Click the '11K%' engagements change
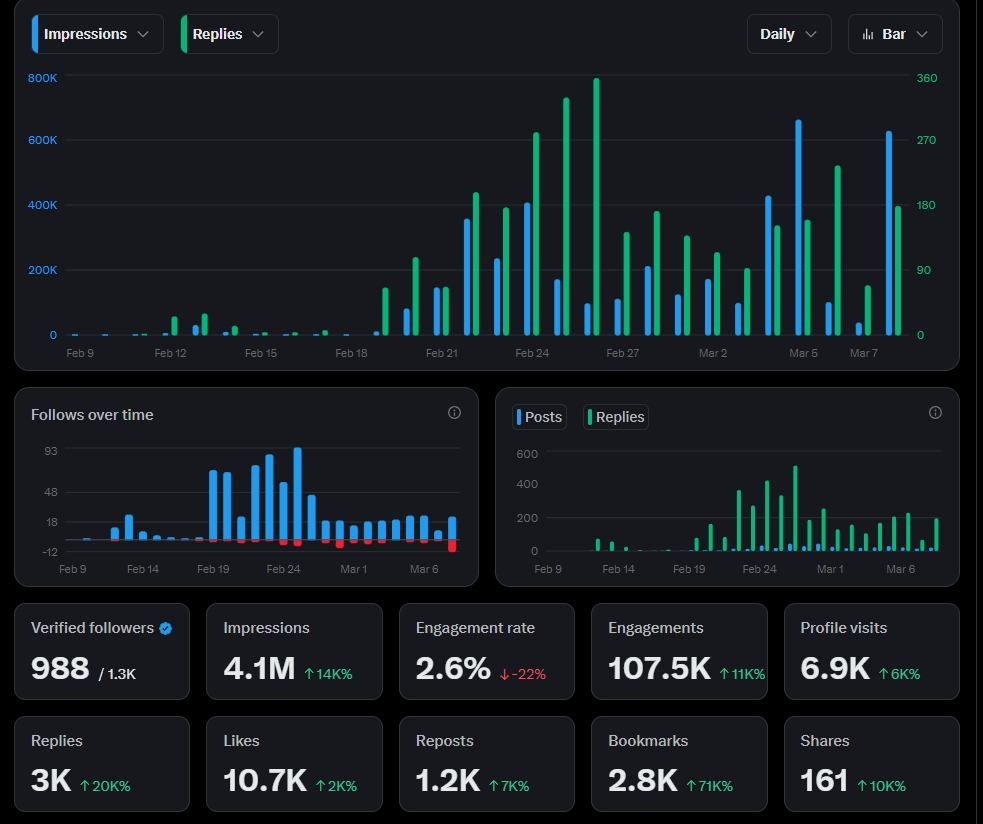 tap(742, 675)
